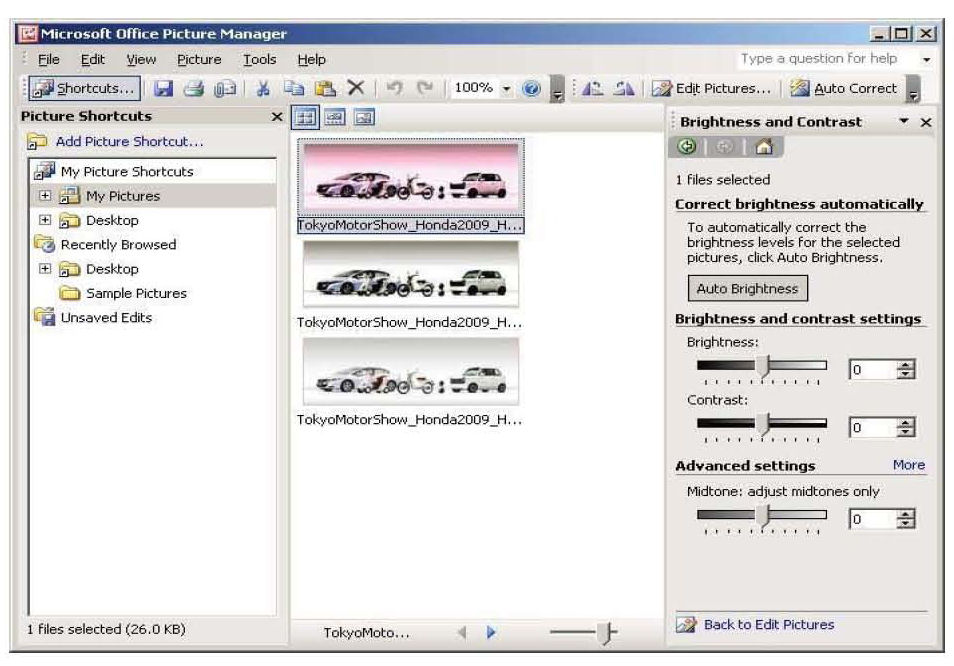
Task: Expand the My Pictures tree node
Action: pyautogui.click(x=44, y=196)
